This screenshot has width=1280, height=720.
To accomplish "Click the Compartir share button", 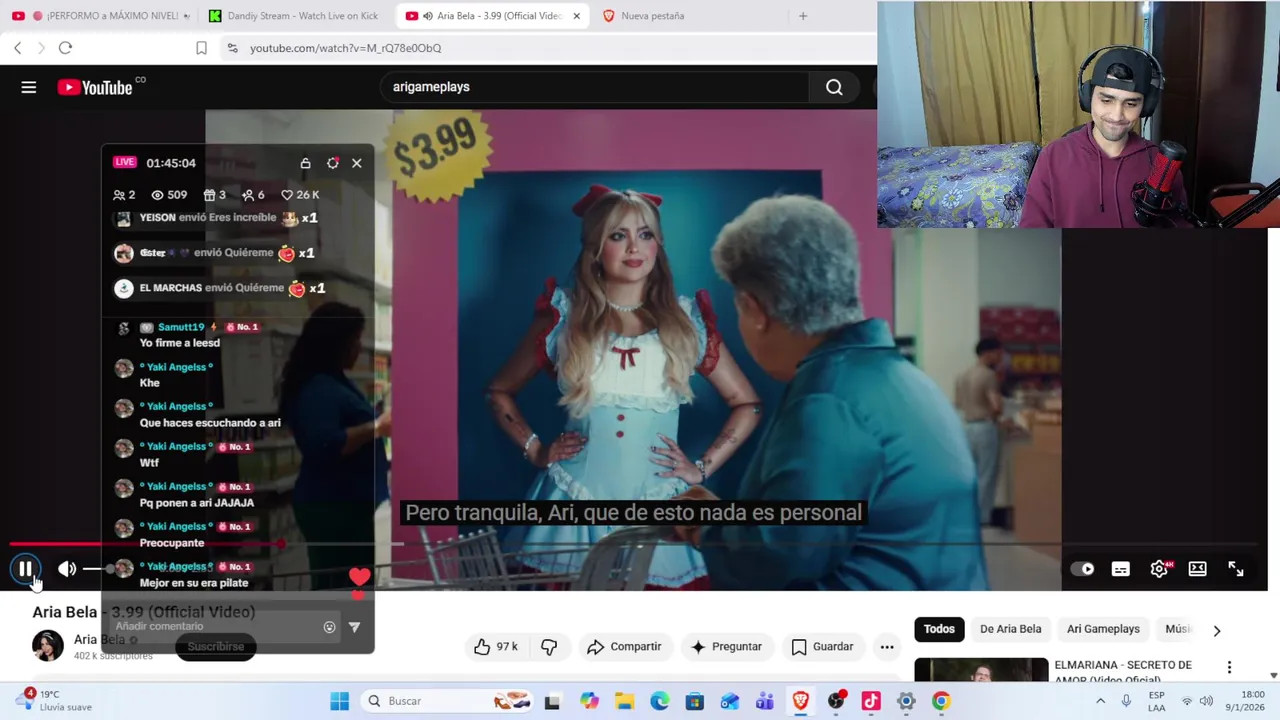I will click(624, 647).
